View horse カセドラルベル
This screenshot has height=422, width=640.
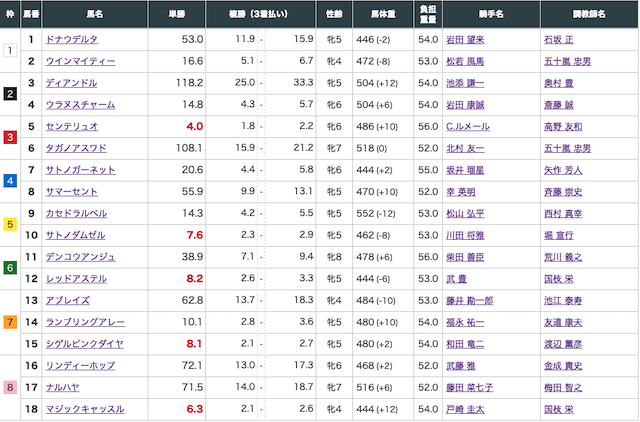point(76,213)
